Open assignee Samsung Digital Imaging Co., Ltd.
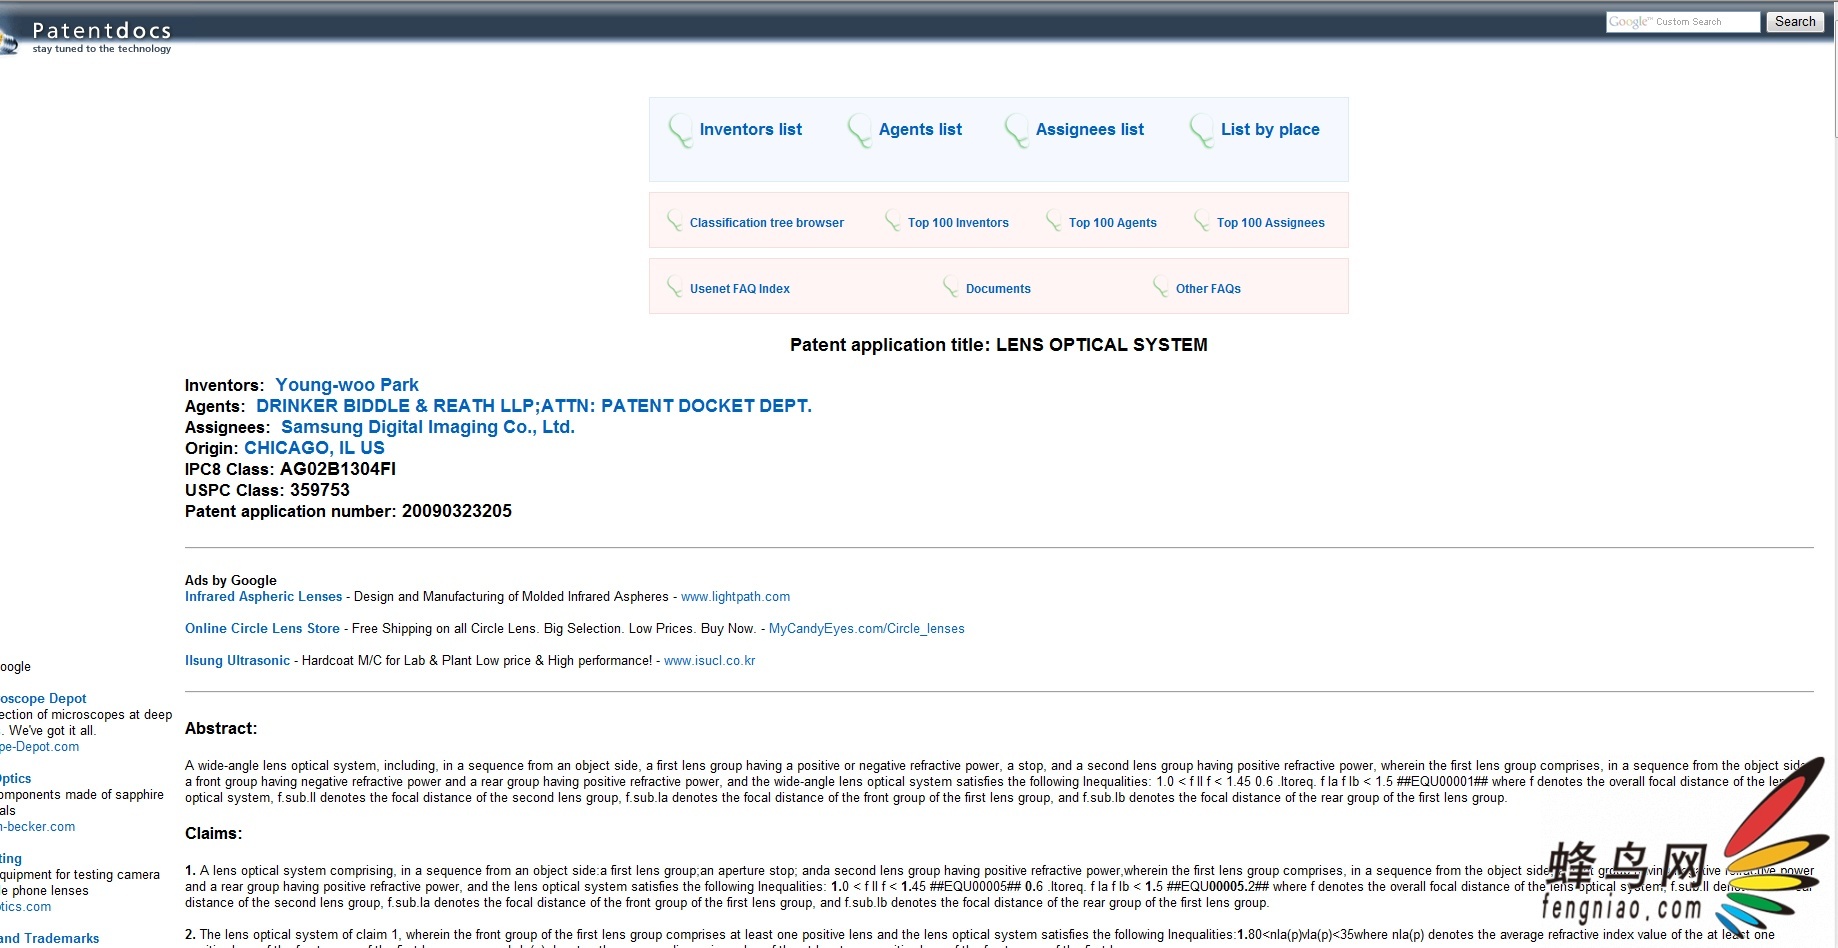Image resolution: width=1838 pixels, height=948 pixels. click(428, 427)
